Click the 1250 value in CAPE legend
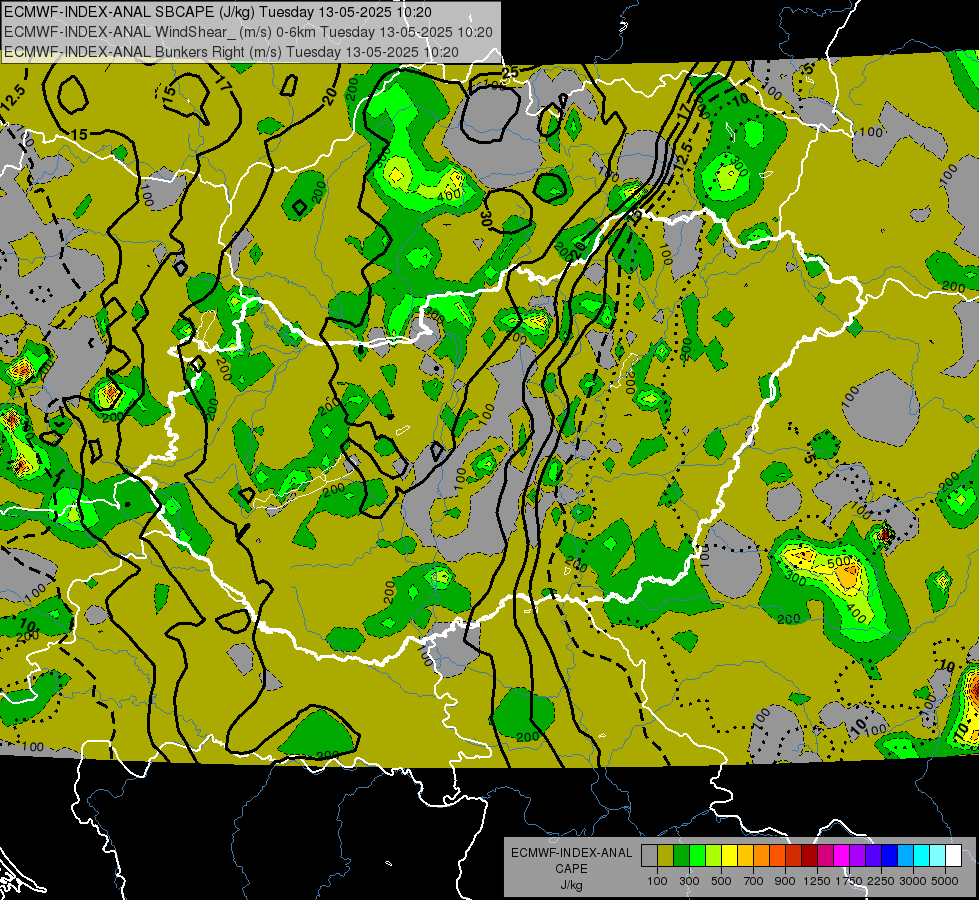Screen dimensions: 979x900 [x=817, y=881]
